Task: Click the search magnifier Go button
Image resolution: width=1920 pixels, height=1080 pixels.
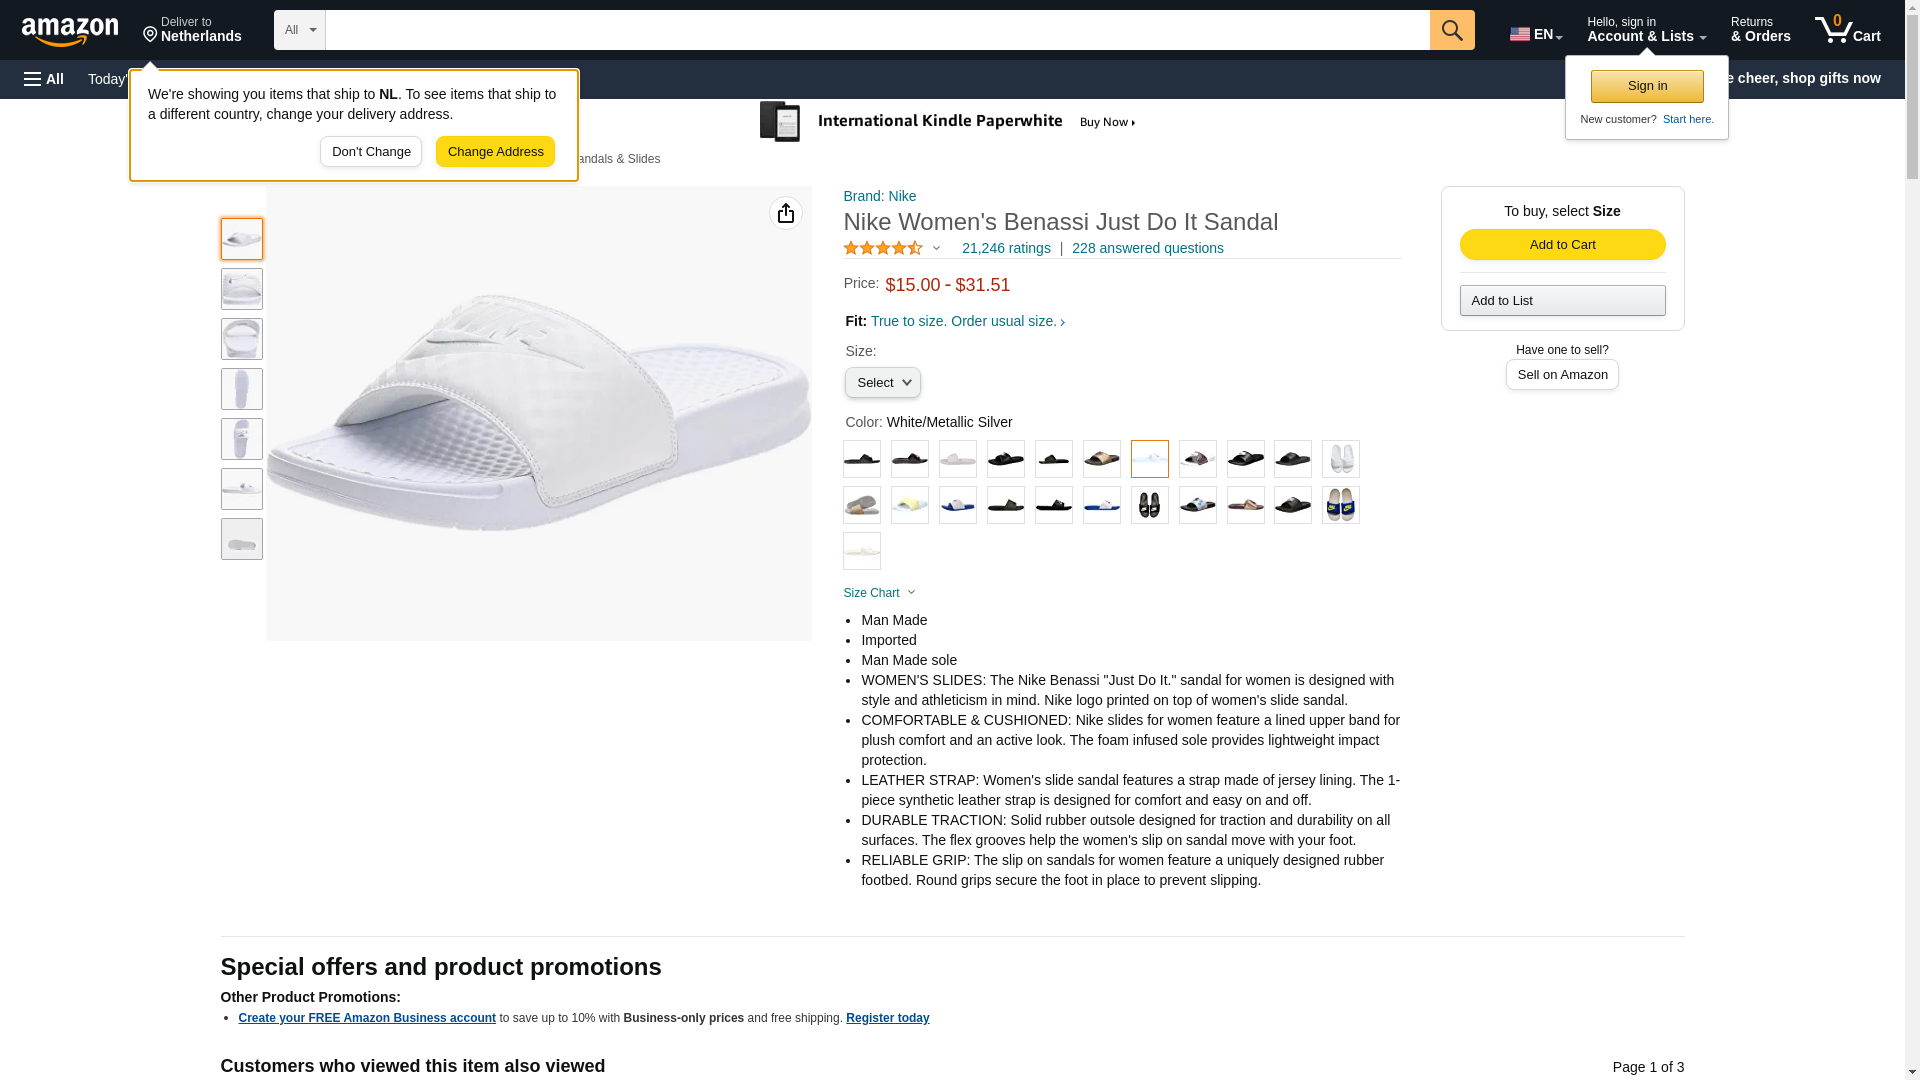Action: pos(1451,30)
